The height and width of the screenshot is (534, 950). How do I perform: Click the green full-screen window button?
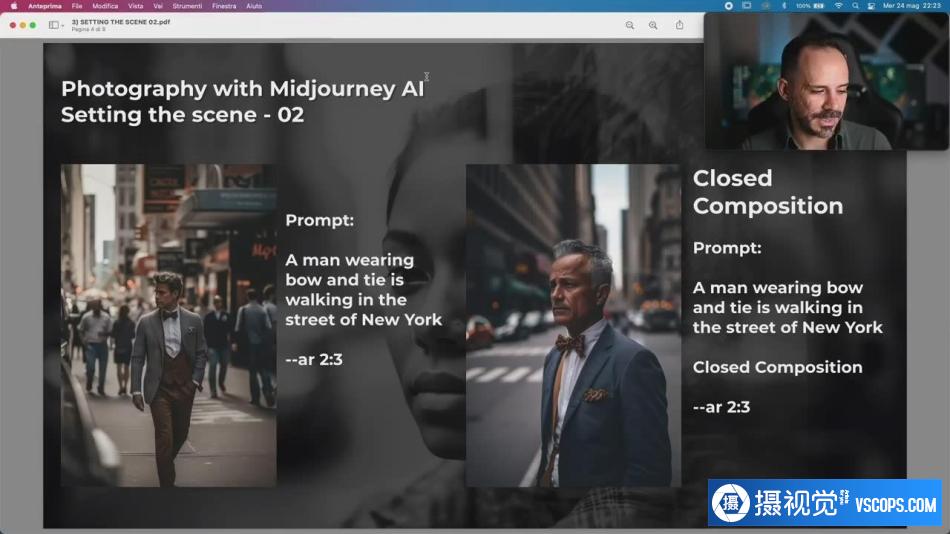point(33,25)
